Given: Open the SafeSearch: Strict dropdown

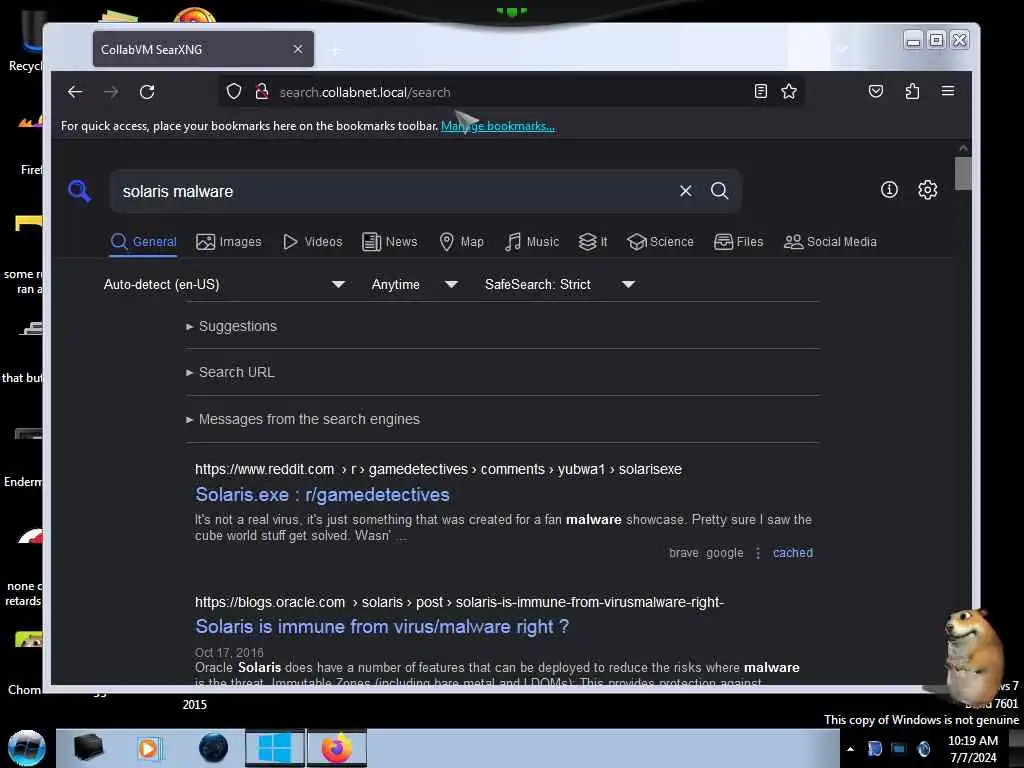Looking at the screenshot, I should 560,284.
